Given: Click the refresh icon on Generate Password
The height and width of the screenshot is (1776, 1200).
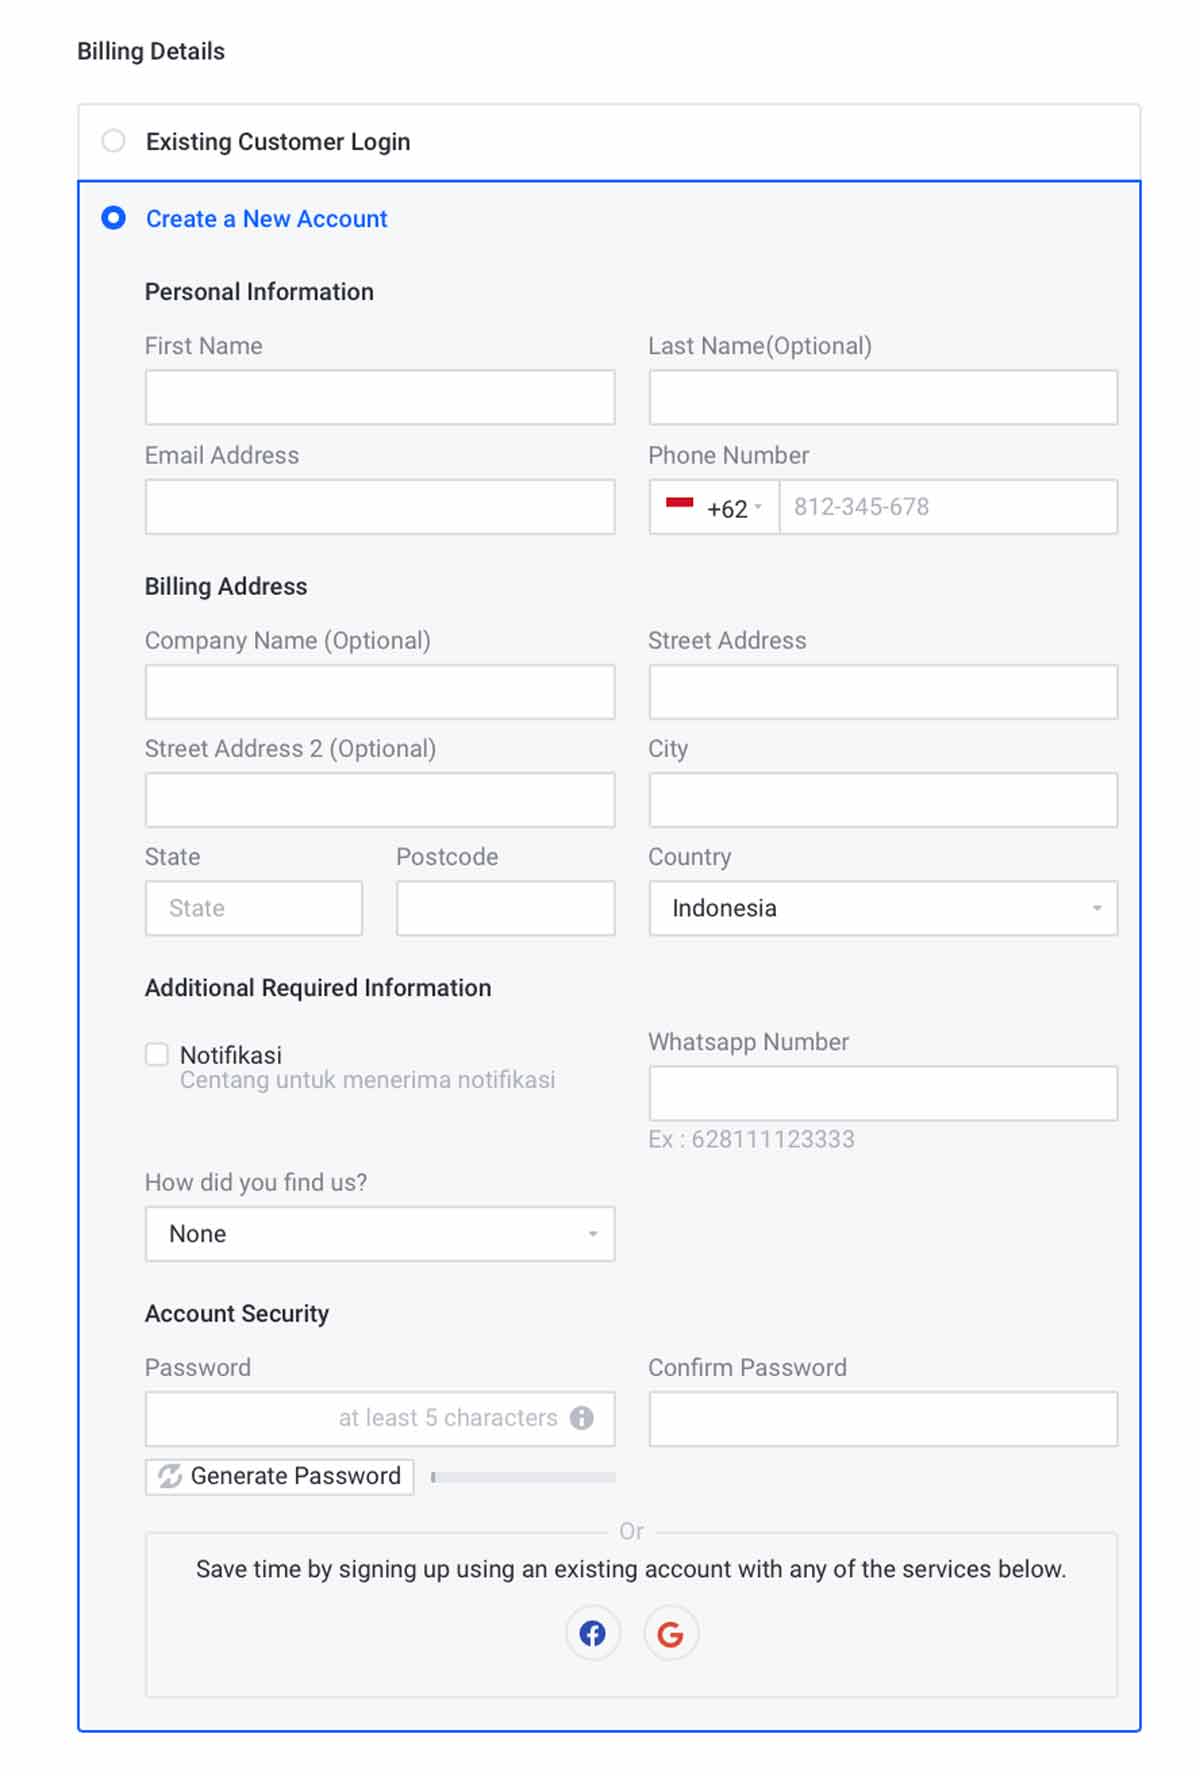Looking at the screenshot, I should click(168, 1475).
